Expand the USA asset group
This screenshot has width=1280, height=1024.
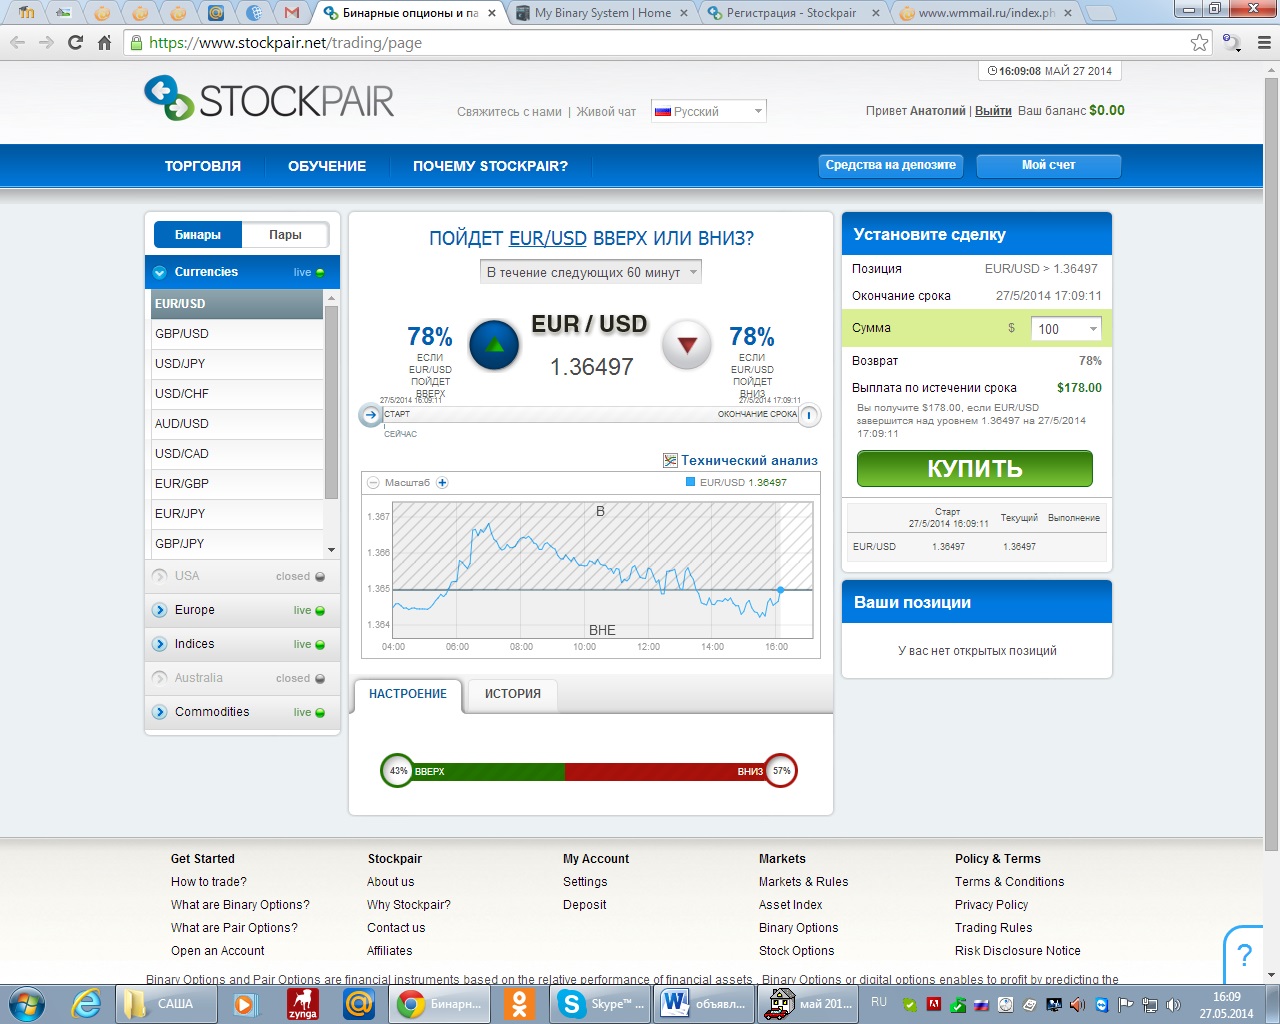pos(242,576)
